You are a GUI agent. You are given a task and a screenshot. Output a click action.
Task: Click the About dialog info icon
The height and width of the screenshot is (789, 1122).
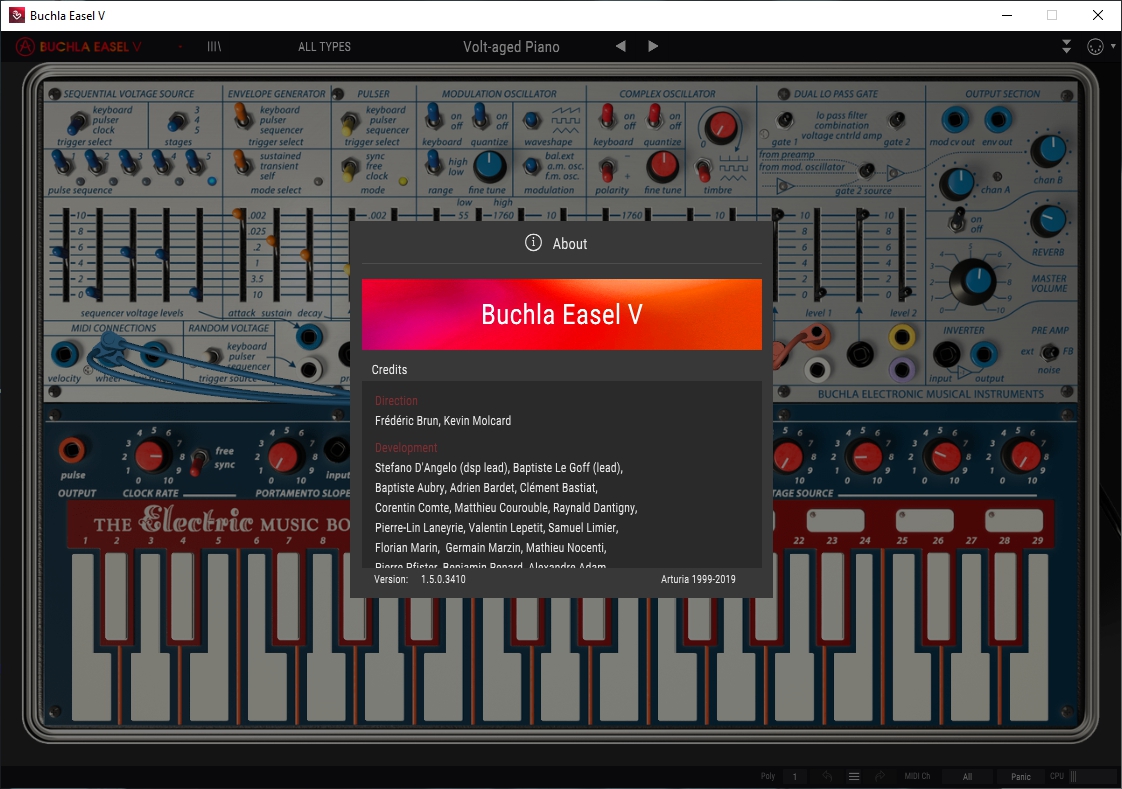[533, 243]
